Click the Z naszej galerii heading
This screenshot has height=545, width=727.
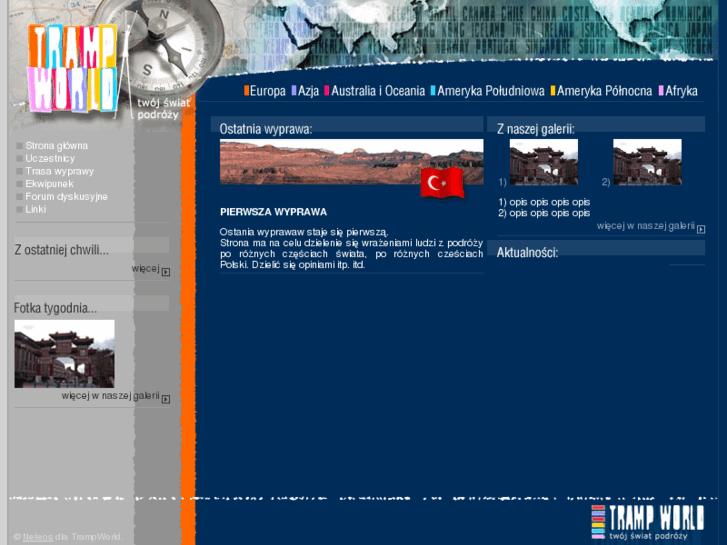coord(536,129)
